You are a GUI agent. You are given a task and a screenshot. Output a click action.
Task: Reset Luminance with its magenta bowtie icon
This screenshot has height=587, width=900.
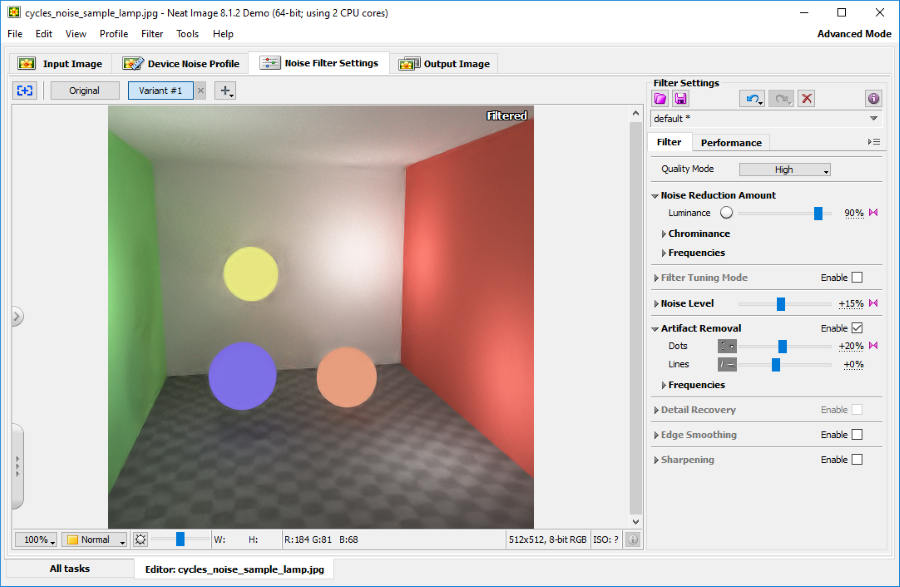click(x=873, y=212)
